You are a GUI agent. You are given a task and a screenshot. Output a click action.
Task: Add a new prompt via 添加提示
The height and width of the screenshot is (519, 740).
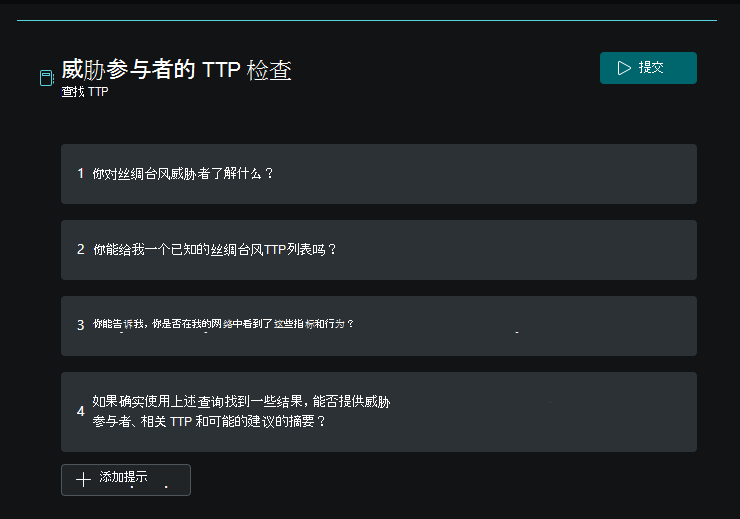point(126,480)
